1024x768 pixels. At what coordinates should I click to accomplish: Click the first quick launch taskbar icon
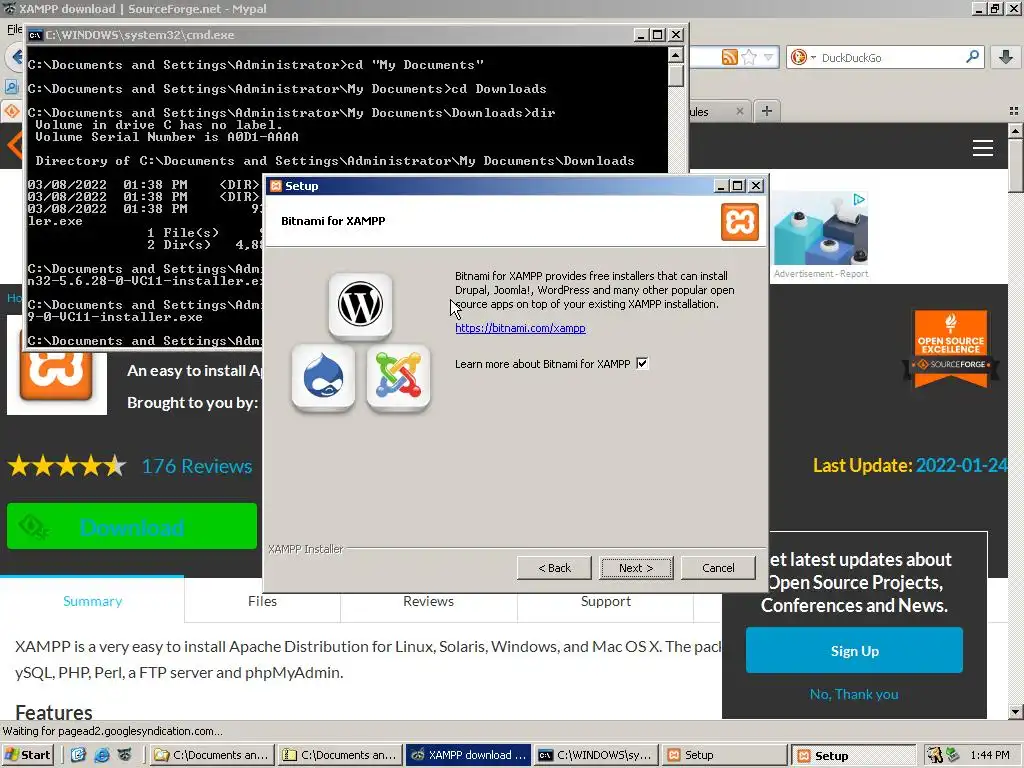tap(78, 755)
